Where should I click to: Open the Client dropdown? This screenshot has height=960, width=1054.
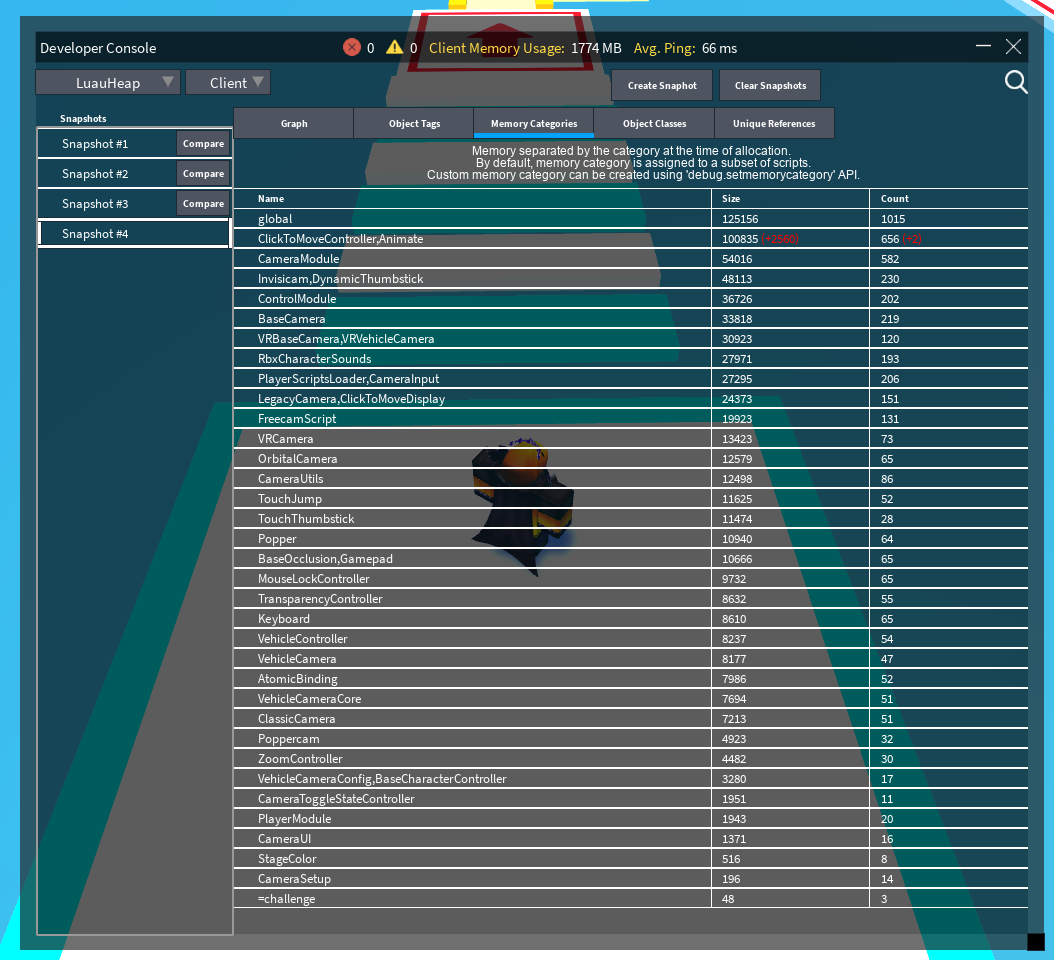pyautogui.click(x=227, y=83)
